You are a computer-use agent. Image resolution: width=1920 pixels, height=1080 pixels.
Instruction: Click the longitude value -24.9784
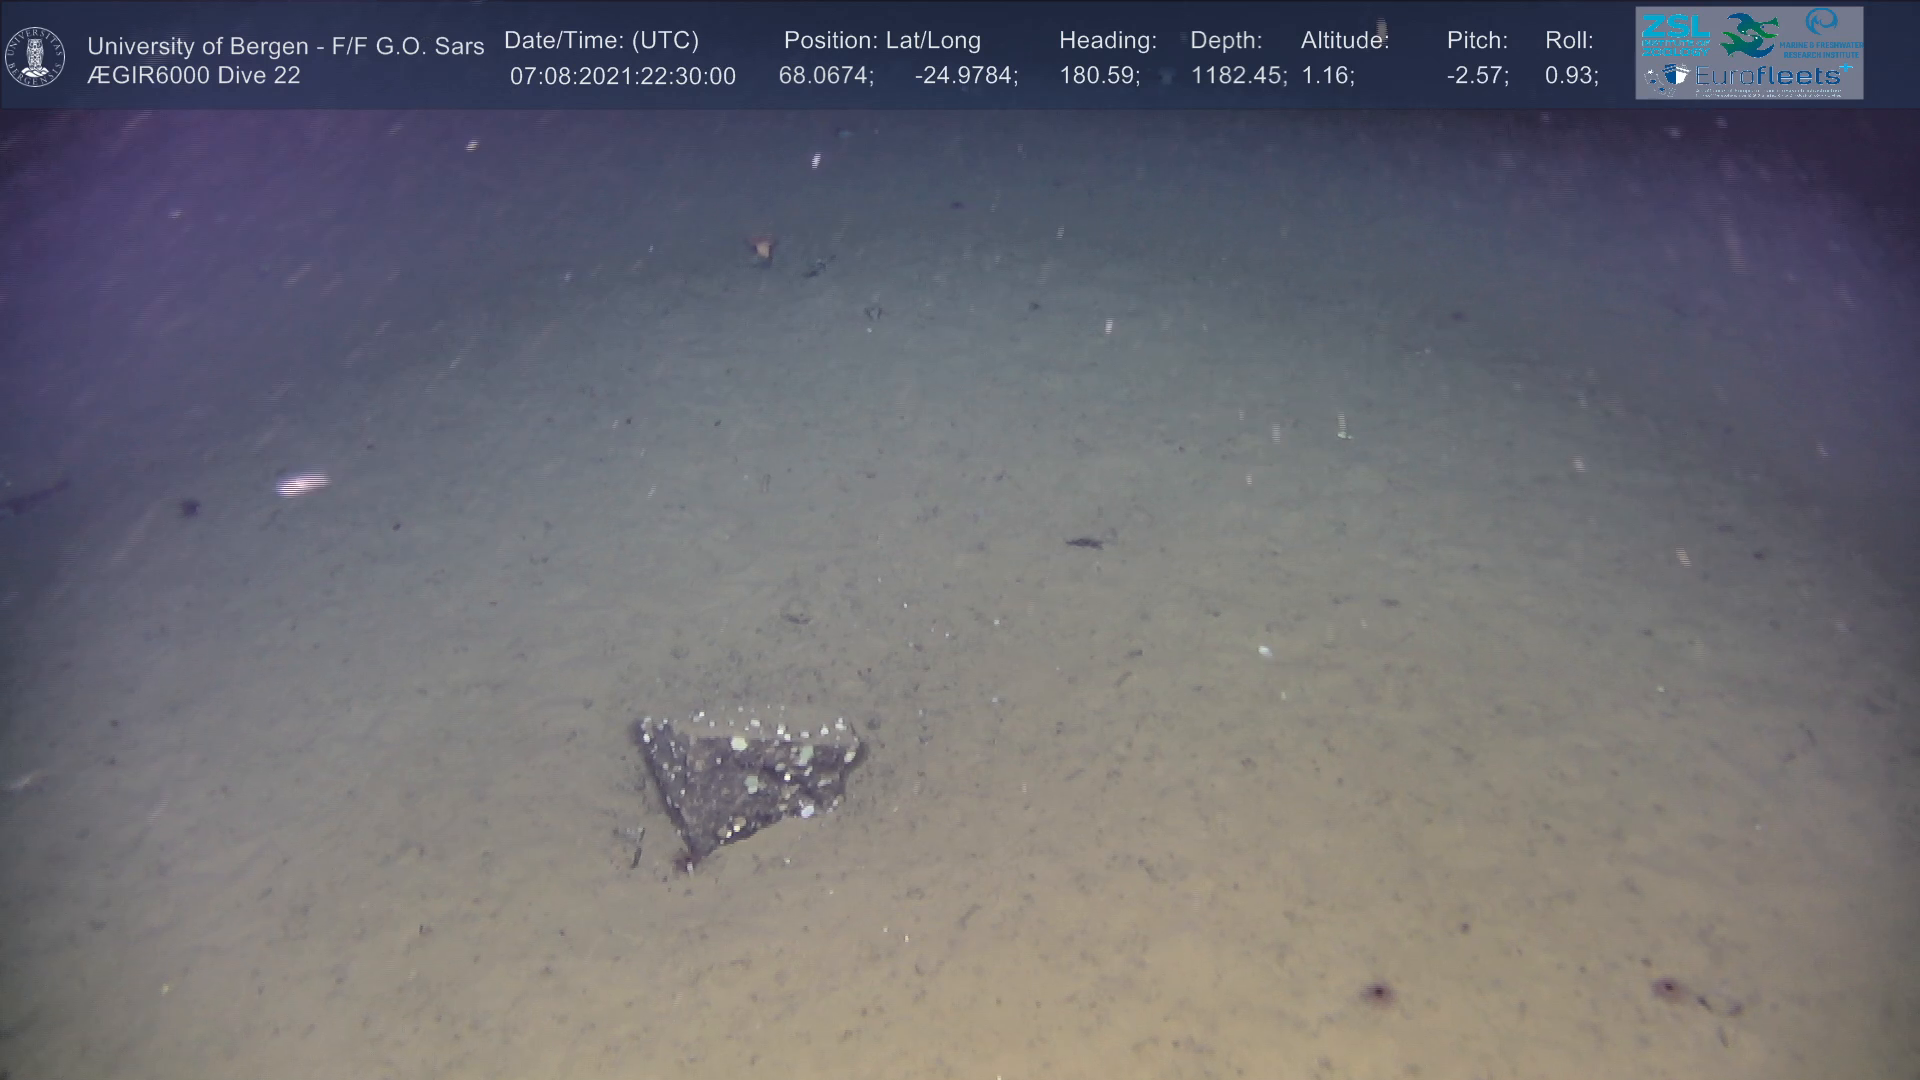pyautogui.click(x=965, y=77)
